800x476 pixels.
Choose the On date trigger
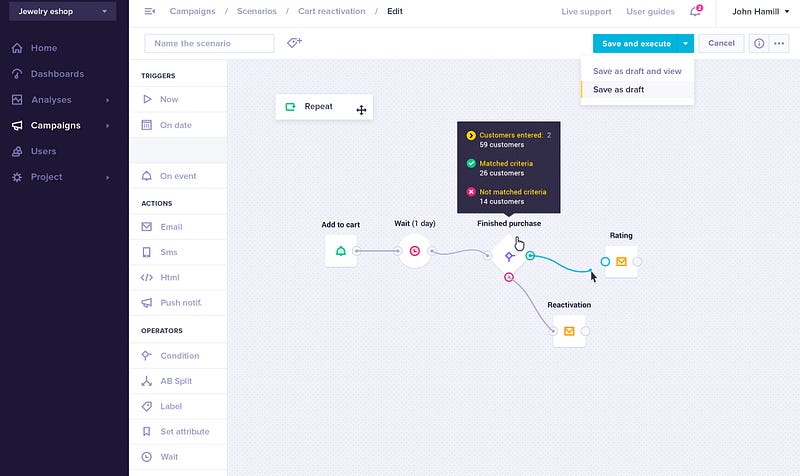[178, 125]
